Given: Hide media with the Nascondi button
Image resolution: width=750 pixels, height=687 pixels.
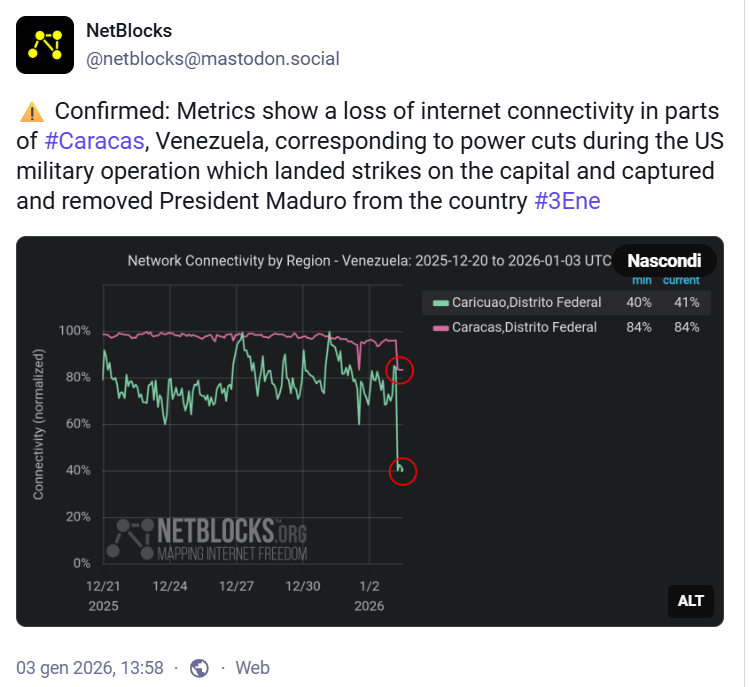Looking at the screenshot, I should (664, 261).
